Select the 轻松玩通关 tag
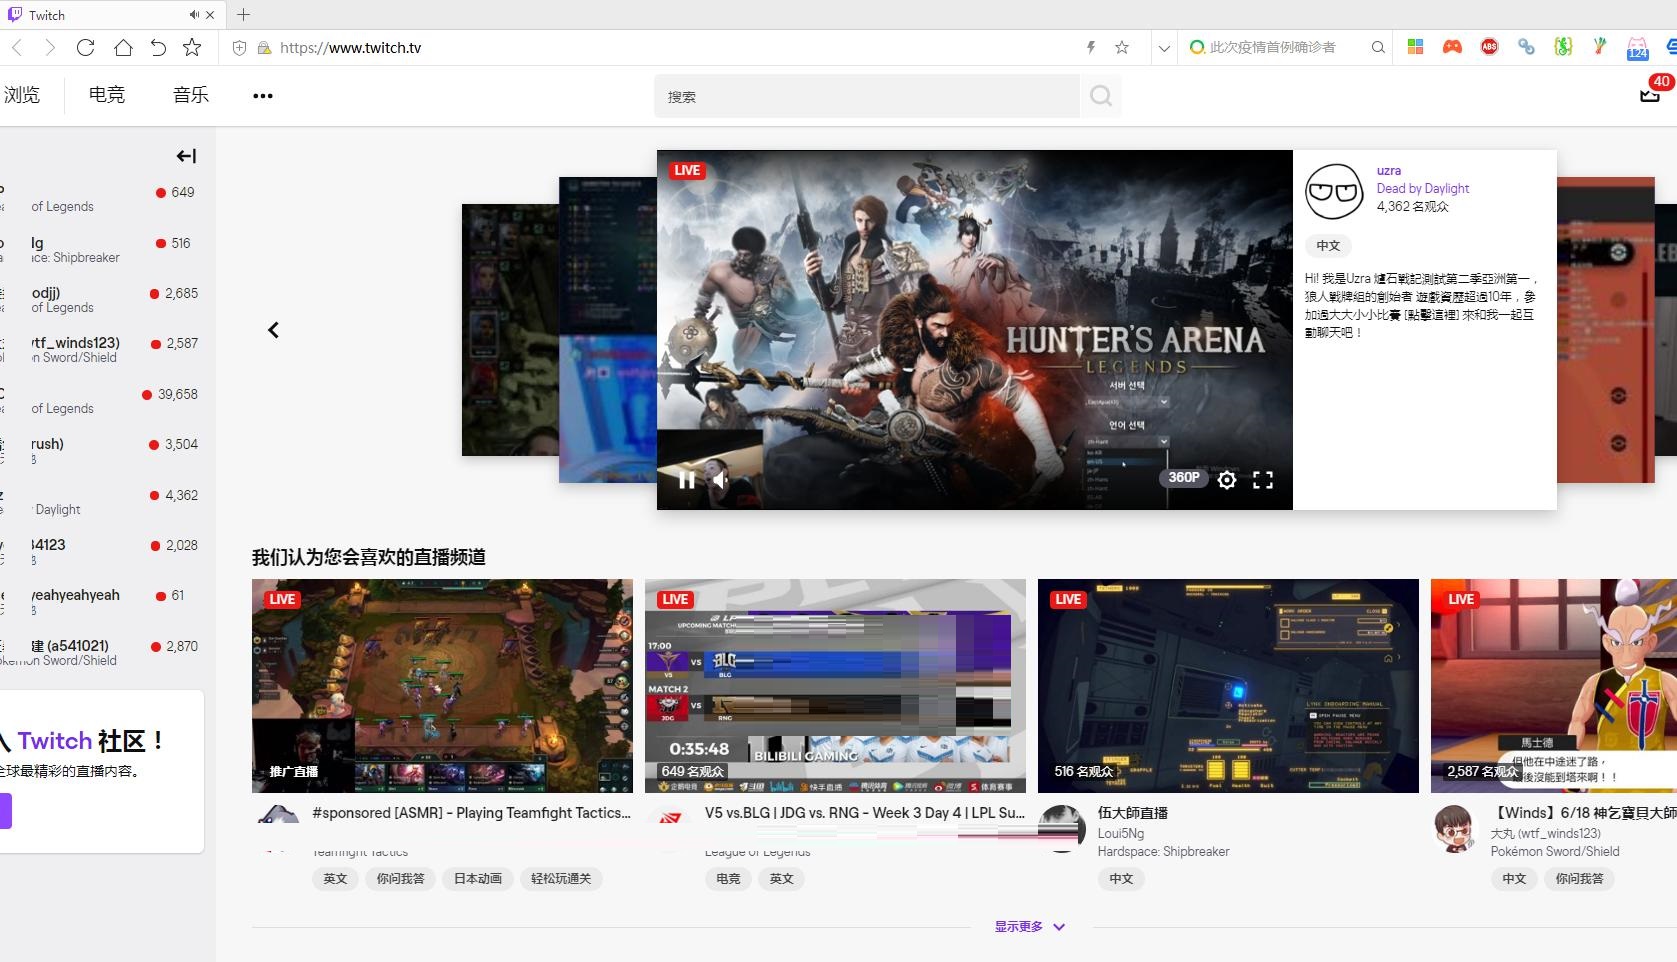The width and height of the screenshot is (1677, 962). point(561,879)
